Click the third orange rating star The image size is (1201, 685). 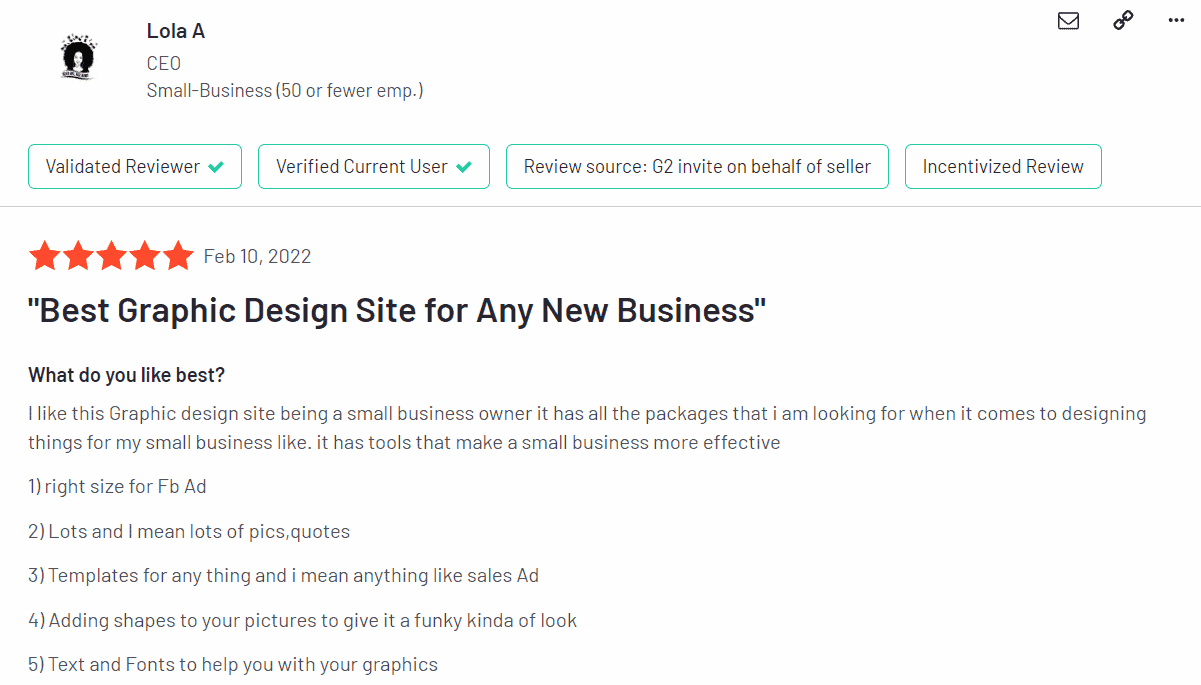coord(111,256)
